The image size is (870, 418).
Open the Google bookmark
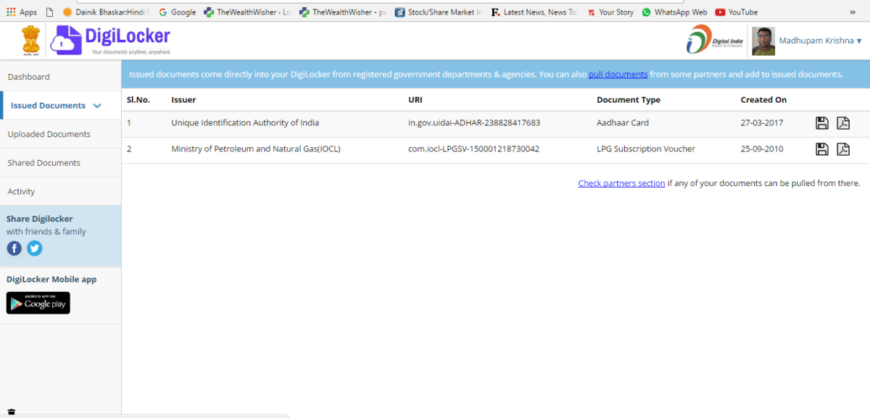pyautogui.click(x=177, y=12)
